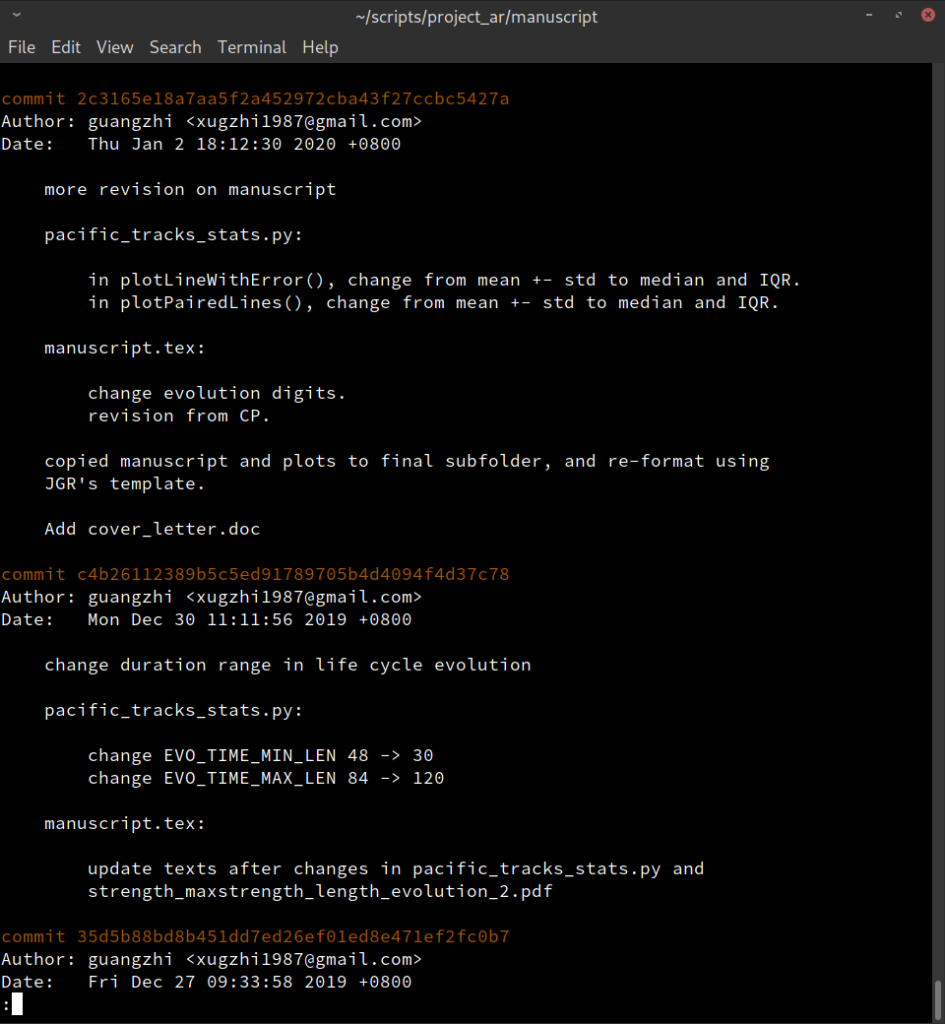
Task: Click the line 'change EVO_TIME_MIN_LEN 48 -> 30'
Action: coord(261,756)
